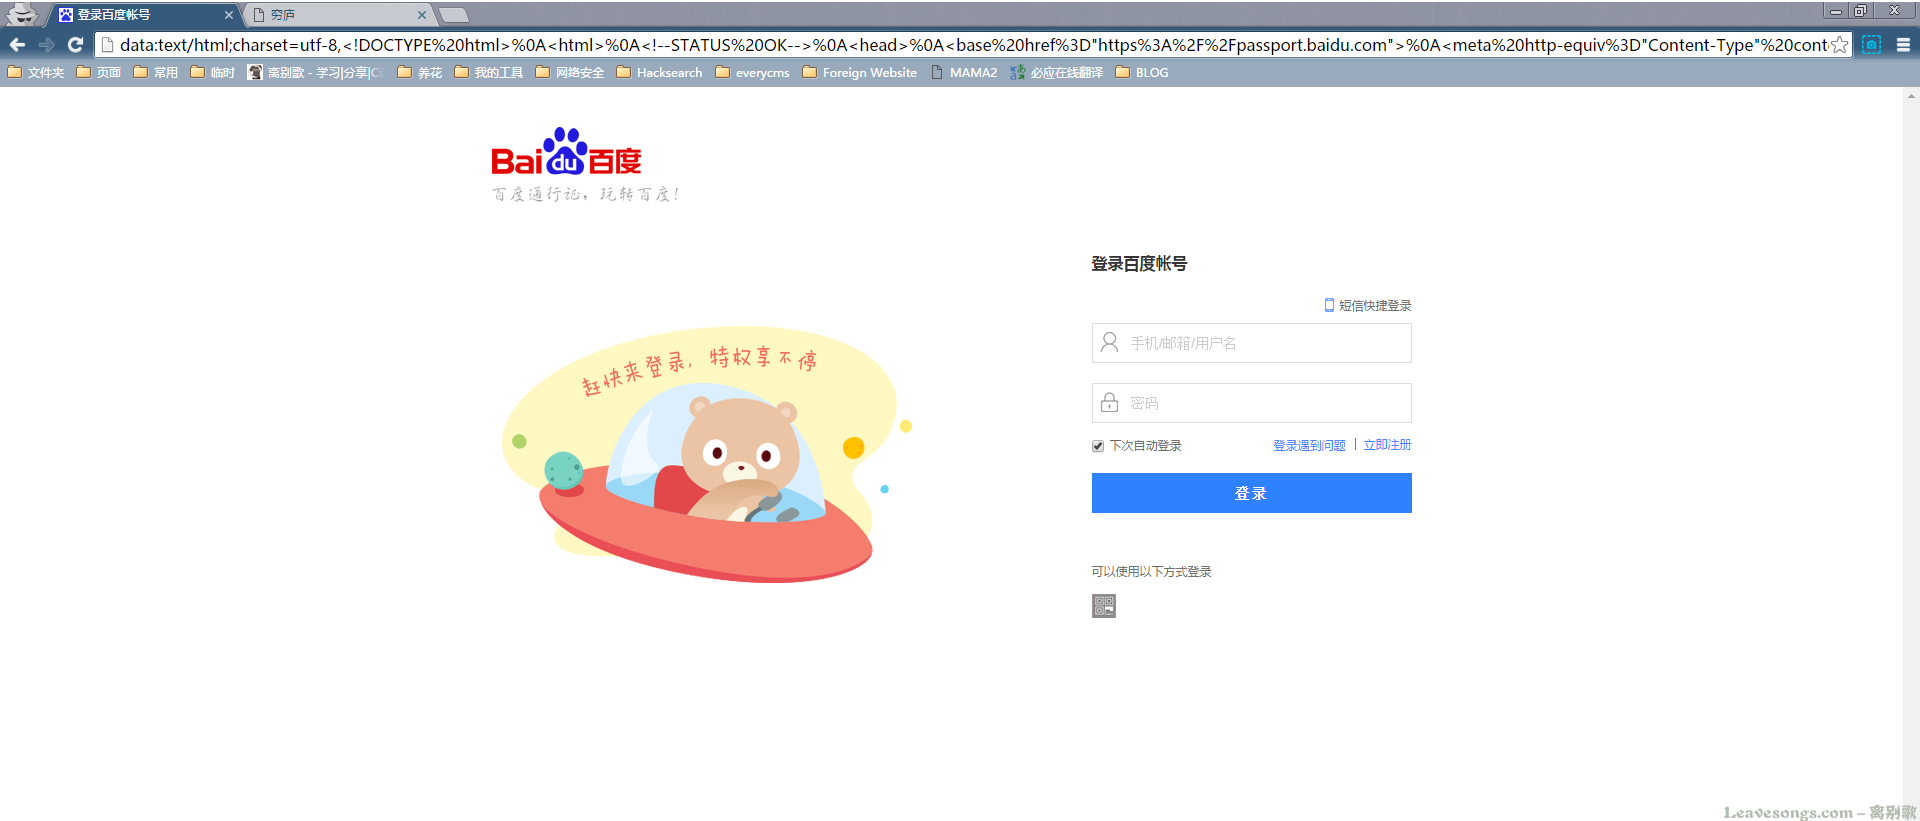Bookmark this page with star icon
This screenshot has width=1920, height=821.
click(x=1839, y=45)
